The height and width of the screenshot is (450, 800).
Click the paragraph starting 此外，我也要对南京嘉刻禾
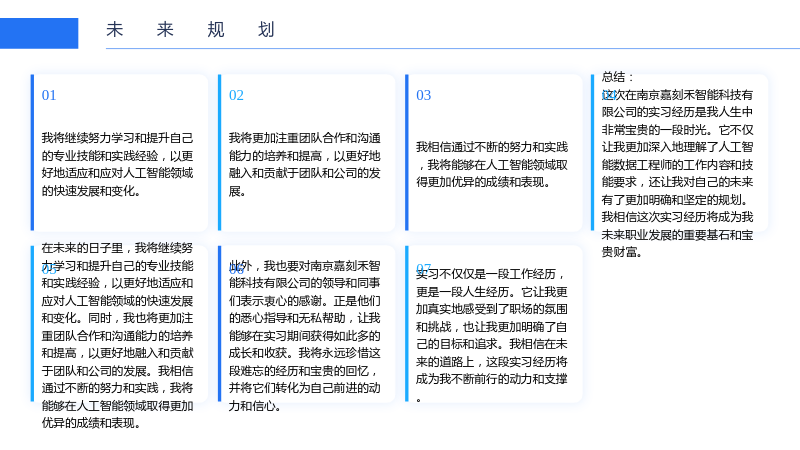click(x=305, y=335)
